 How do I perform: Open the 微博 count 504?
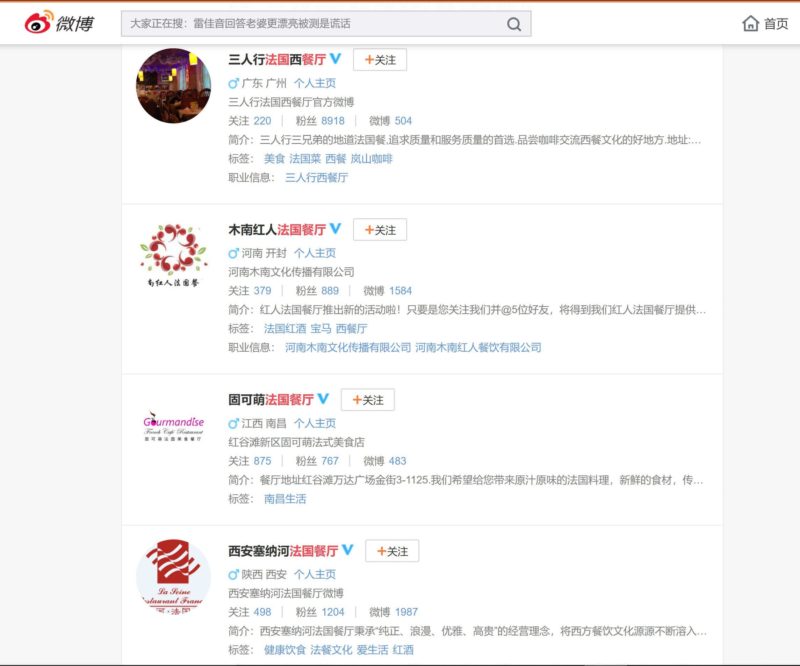[x=403, y=121]
